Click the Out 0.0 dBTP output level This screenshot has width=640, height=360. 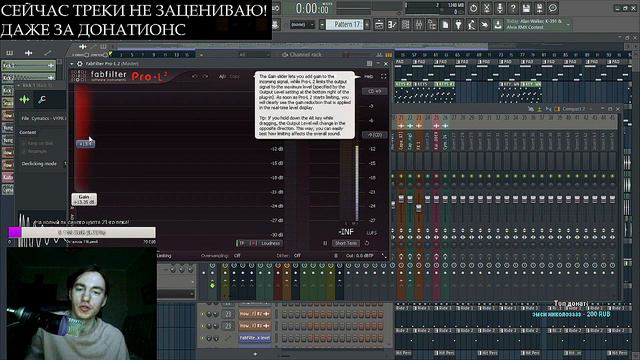pos(359,256)
